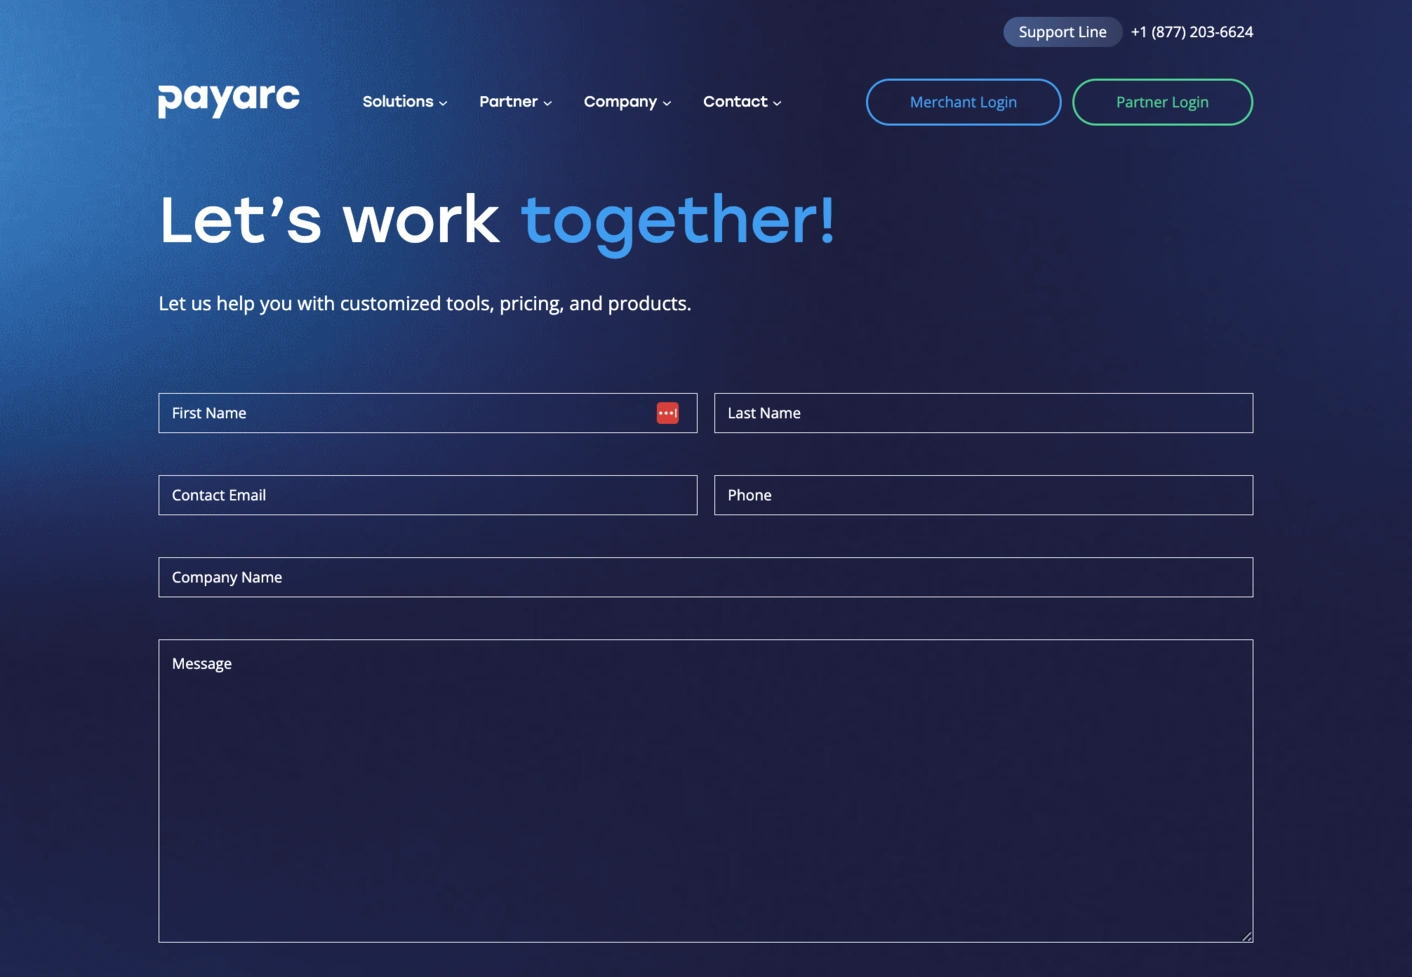The width and height of the screenshot is (1412, 977).
Task: Expand the Contact menu
Action: 742,102
